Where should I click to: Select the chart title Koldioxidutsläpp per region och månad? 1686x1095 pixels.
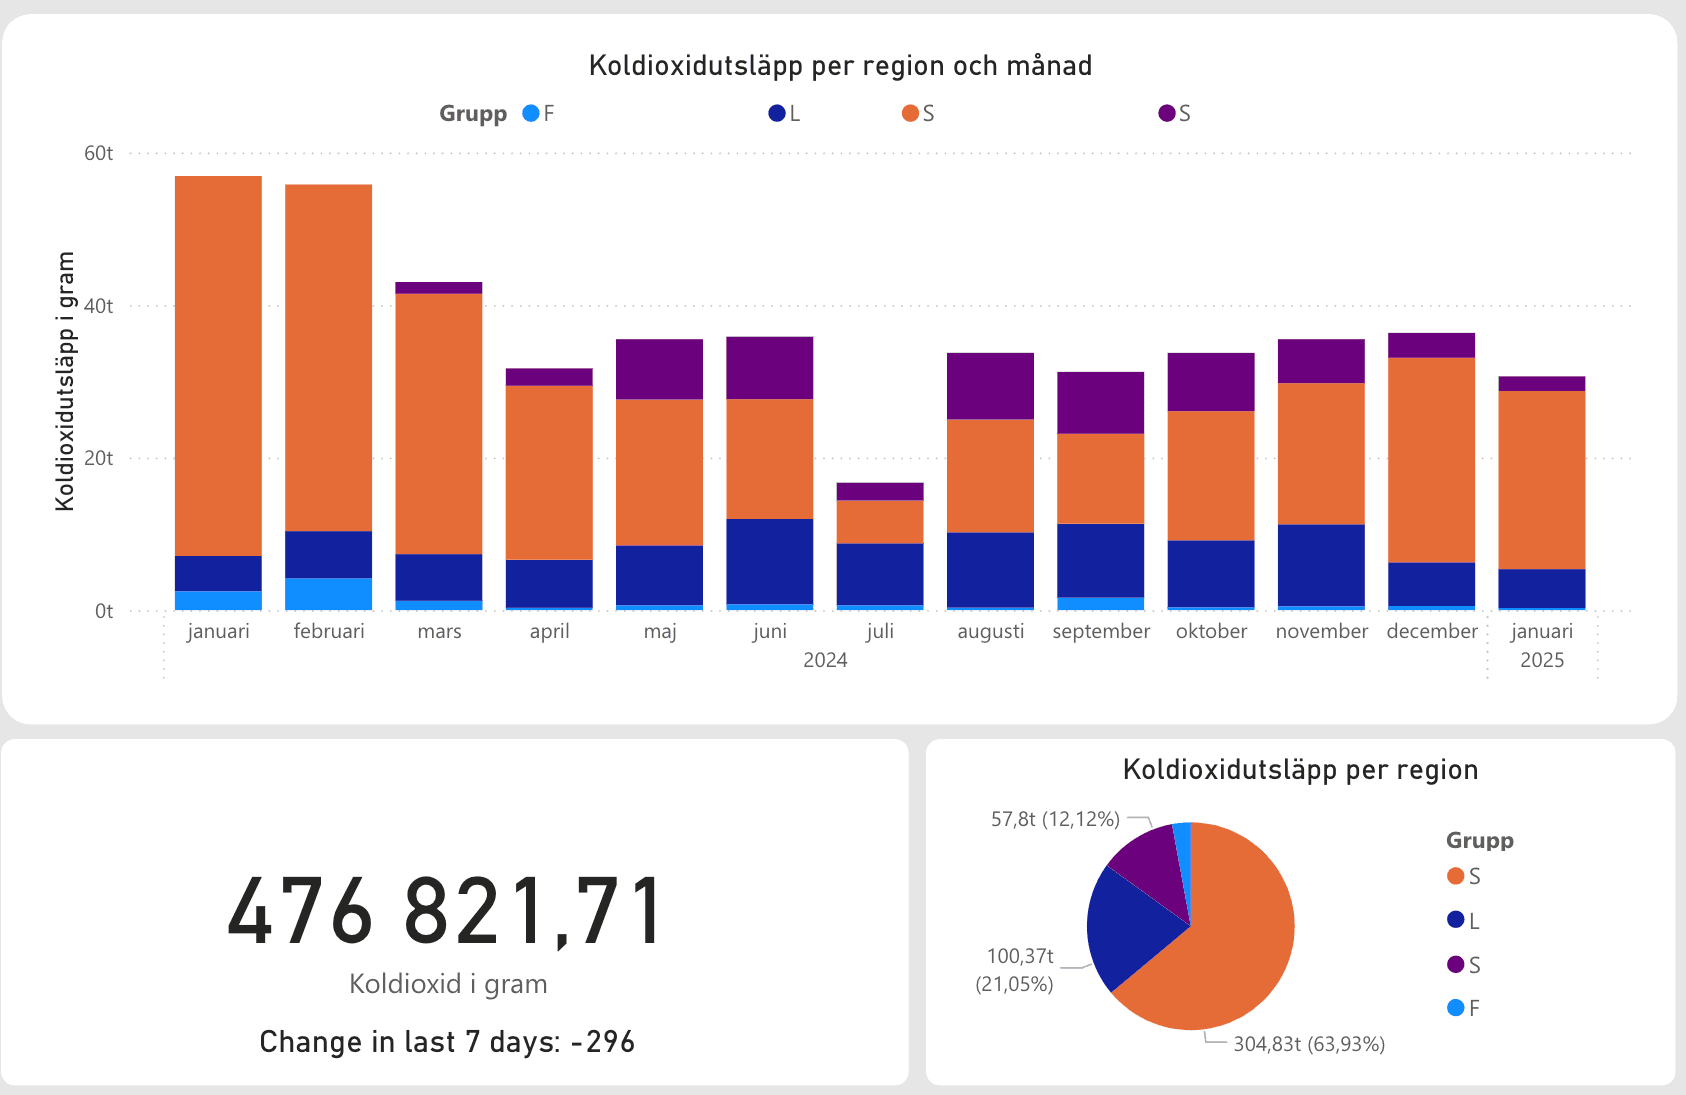coord(841,64)
